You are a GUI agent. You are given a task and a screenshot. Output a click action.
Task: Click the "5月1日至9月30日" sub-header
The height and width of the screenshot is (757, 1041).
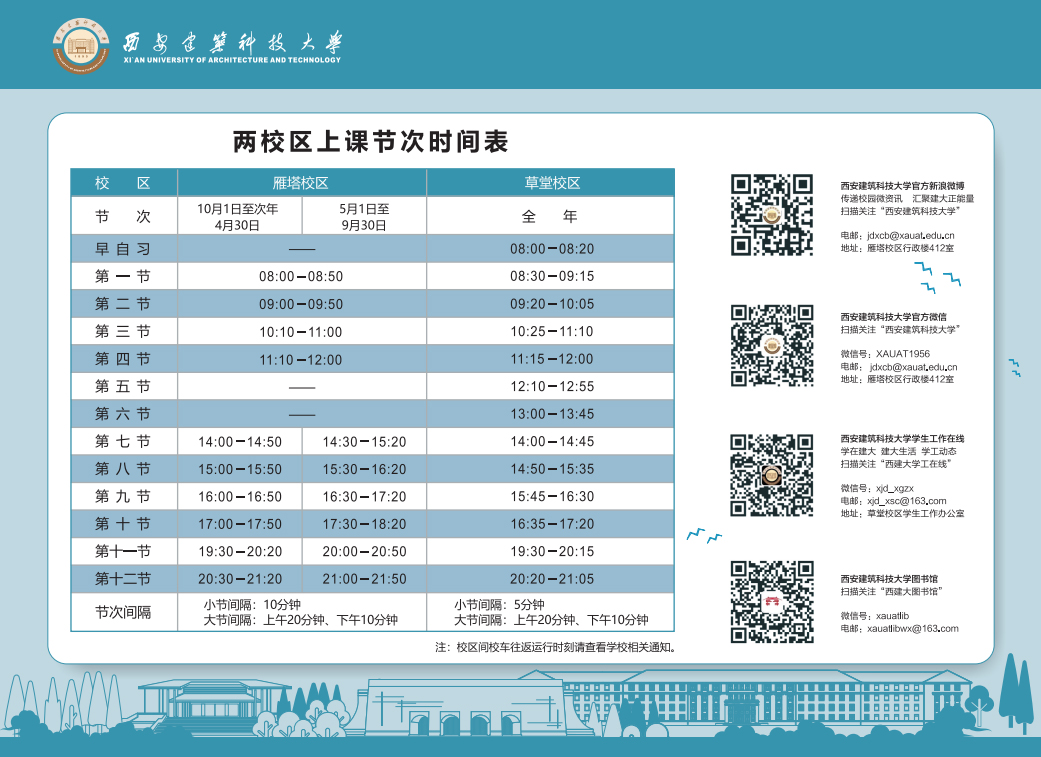coord(364,217)
